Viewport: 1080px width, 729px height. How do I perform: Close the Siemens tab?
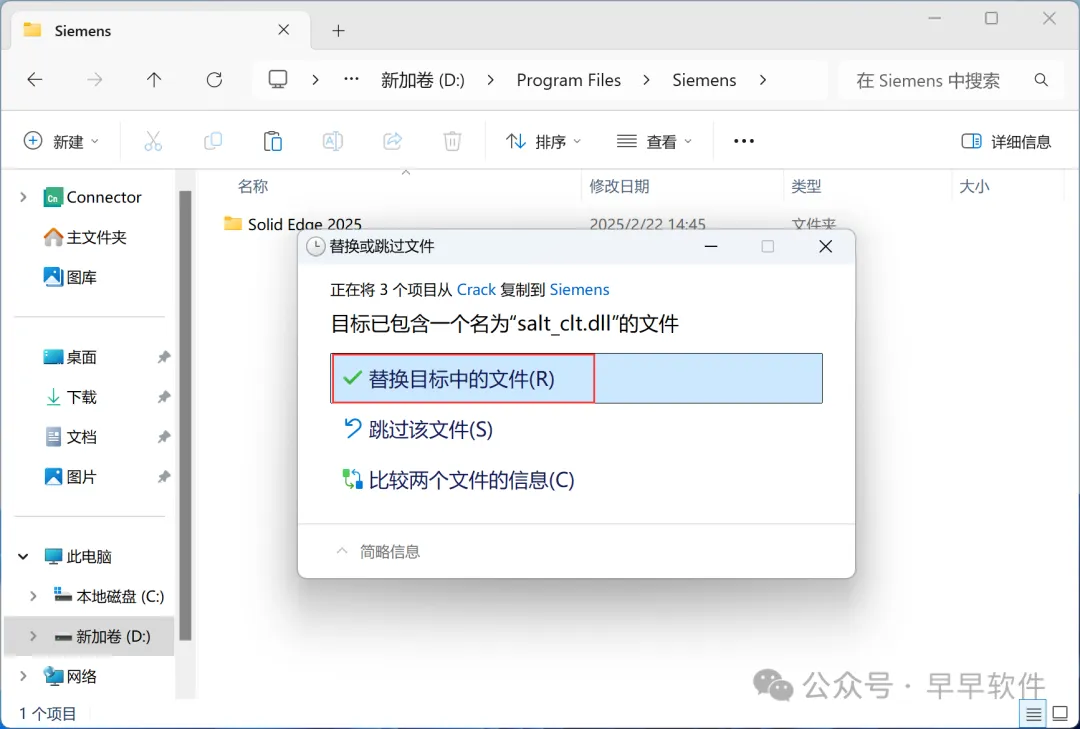coord(284,30)
